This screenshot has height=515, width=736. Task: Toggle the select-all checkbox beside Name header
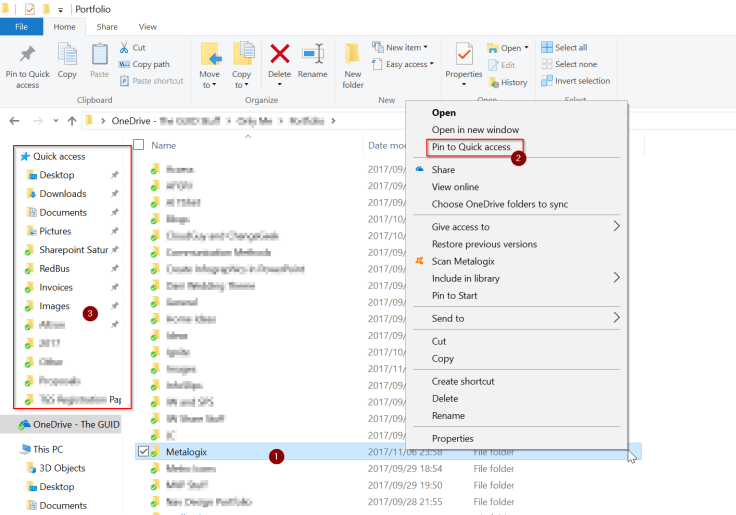pyautogui.click(x=138, y=145)
